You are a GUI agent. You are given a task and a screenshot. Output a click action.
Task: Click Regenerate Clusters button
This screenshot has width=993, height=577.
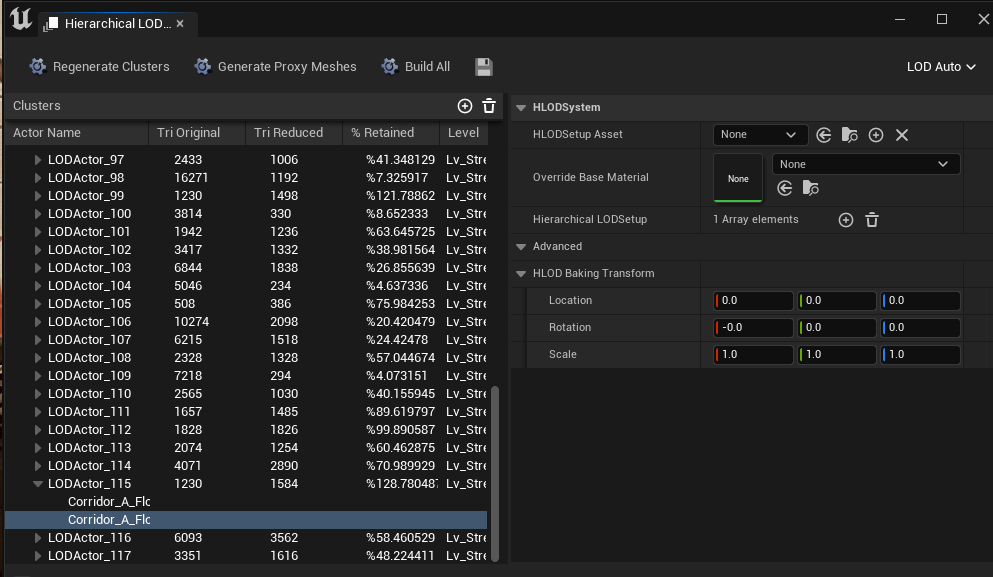pos(99,67)
